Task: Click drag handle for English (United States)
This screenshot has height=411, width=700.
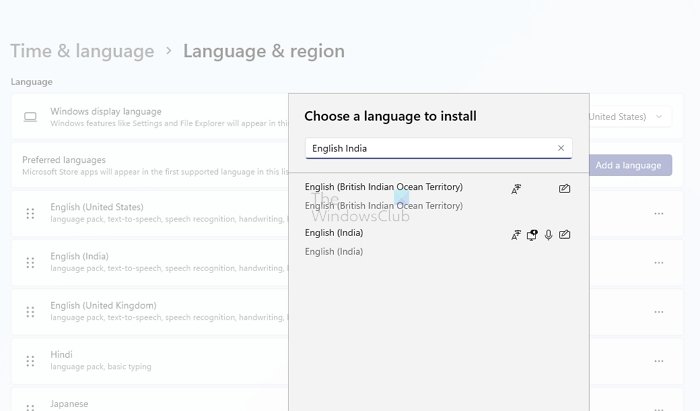Action: pos(30,213)
